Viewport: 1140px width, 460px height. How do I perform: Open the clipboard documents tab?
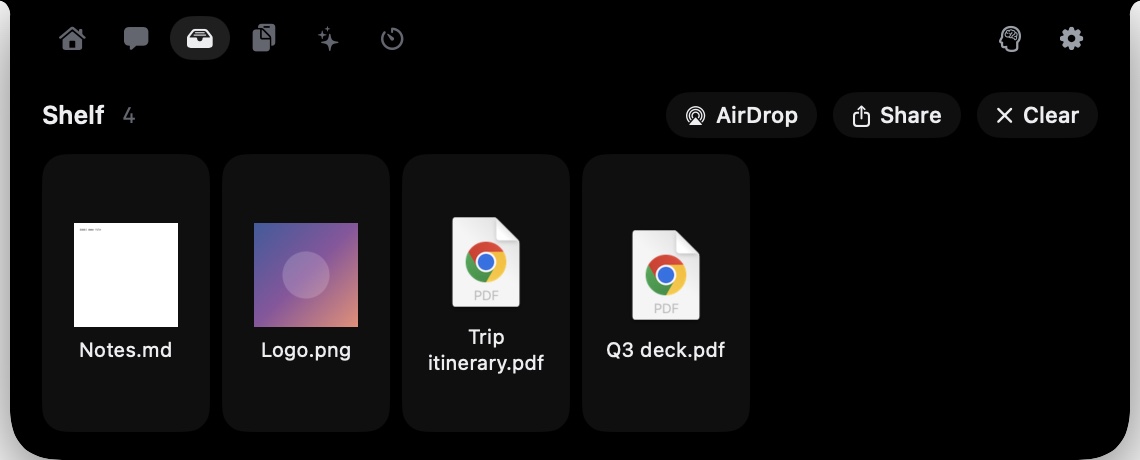tap(264, 39)
